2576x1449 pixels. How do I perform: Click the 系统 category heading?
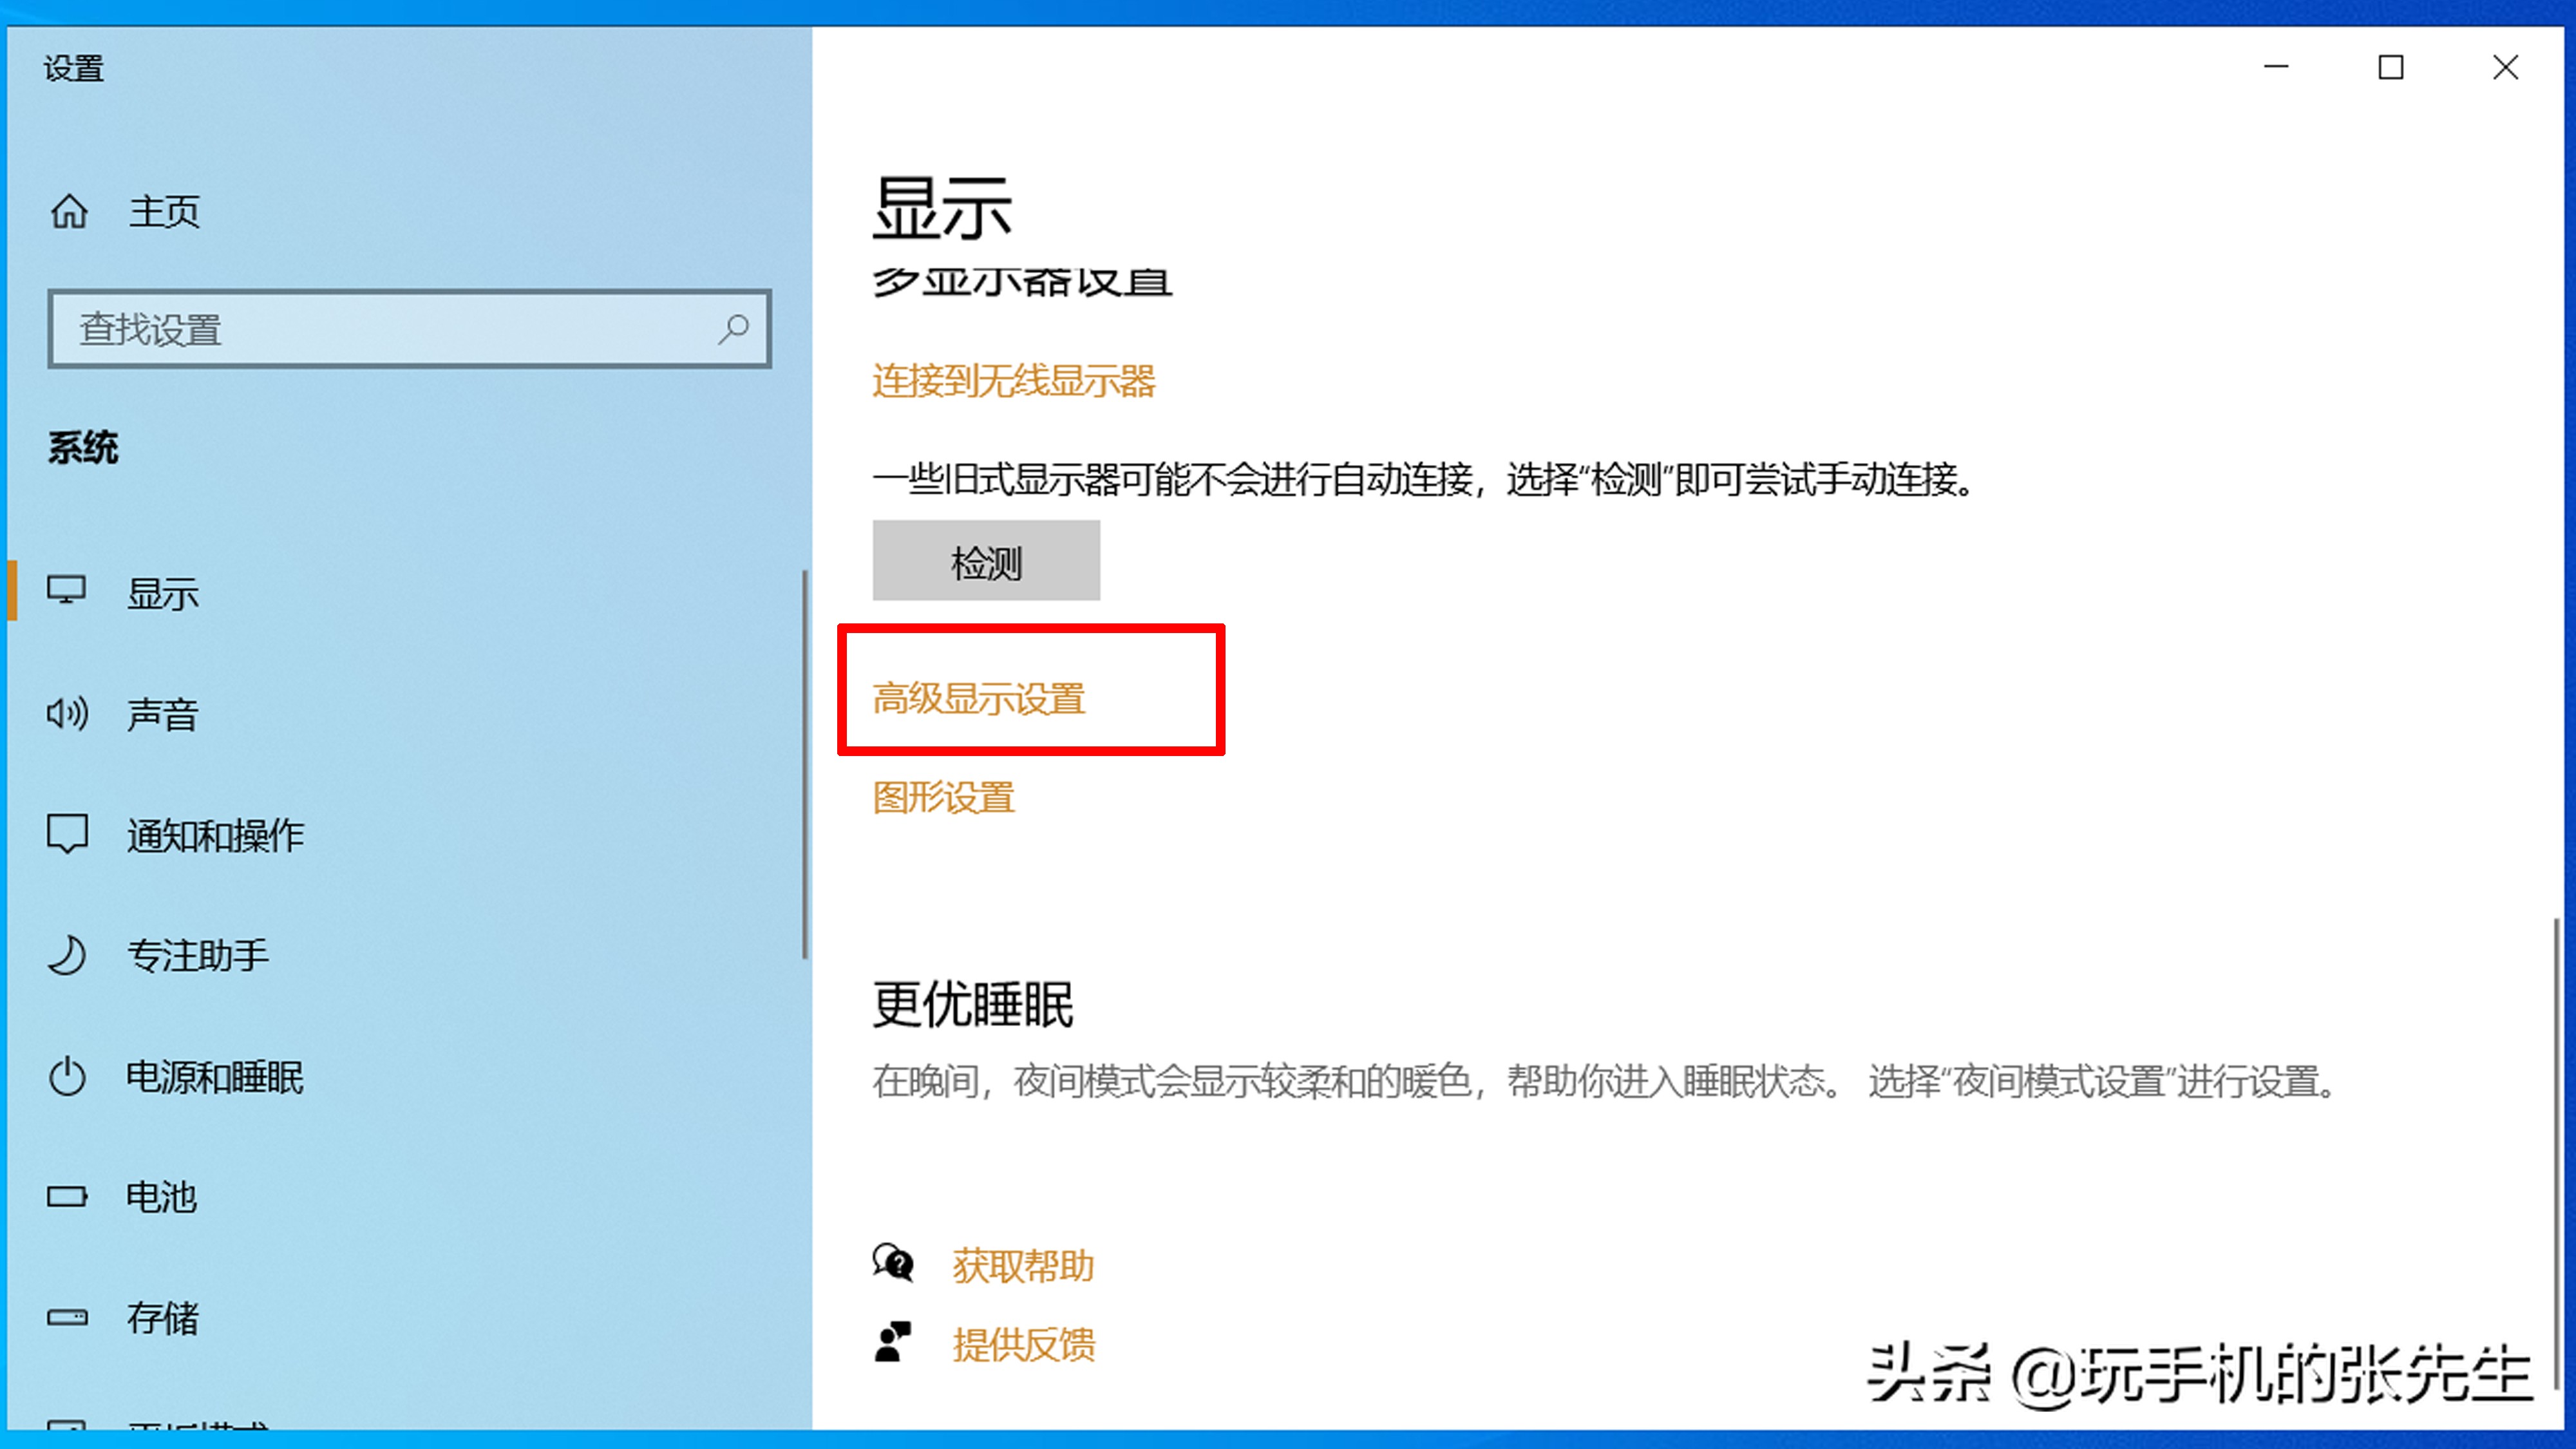[83, 447]
